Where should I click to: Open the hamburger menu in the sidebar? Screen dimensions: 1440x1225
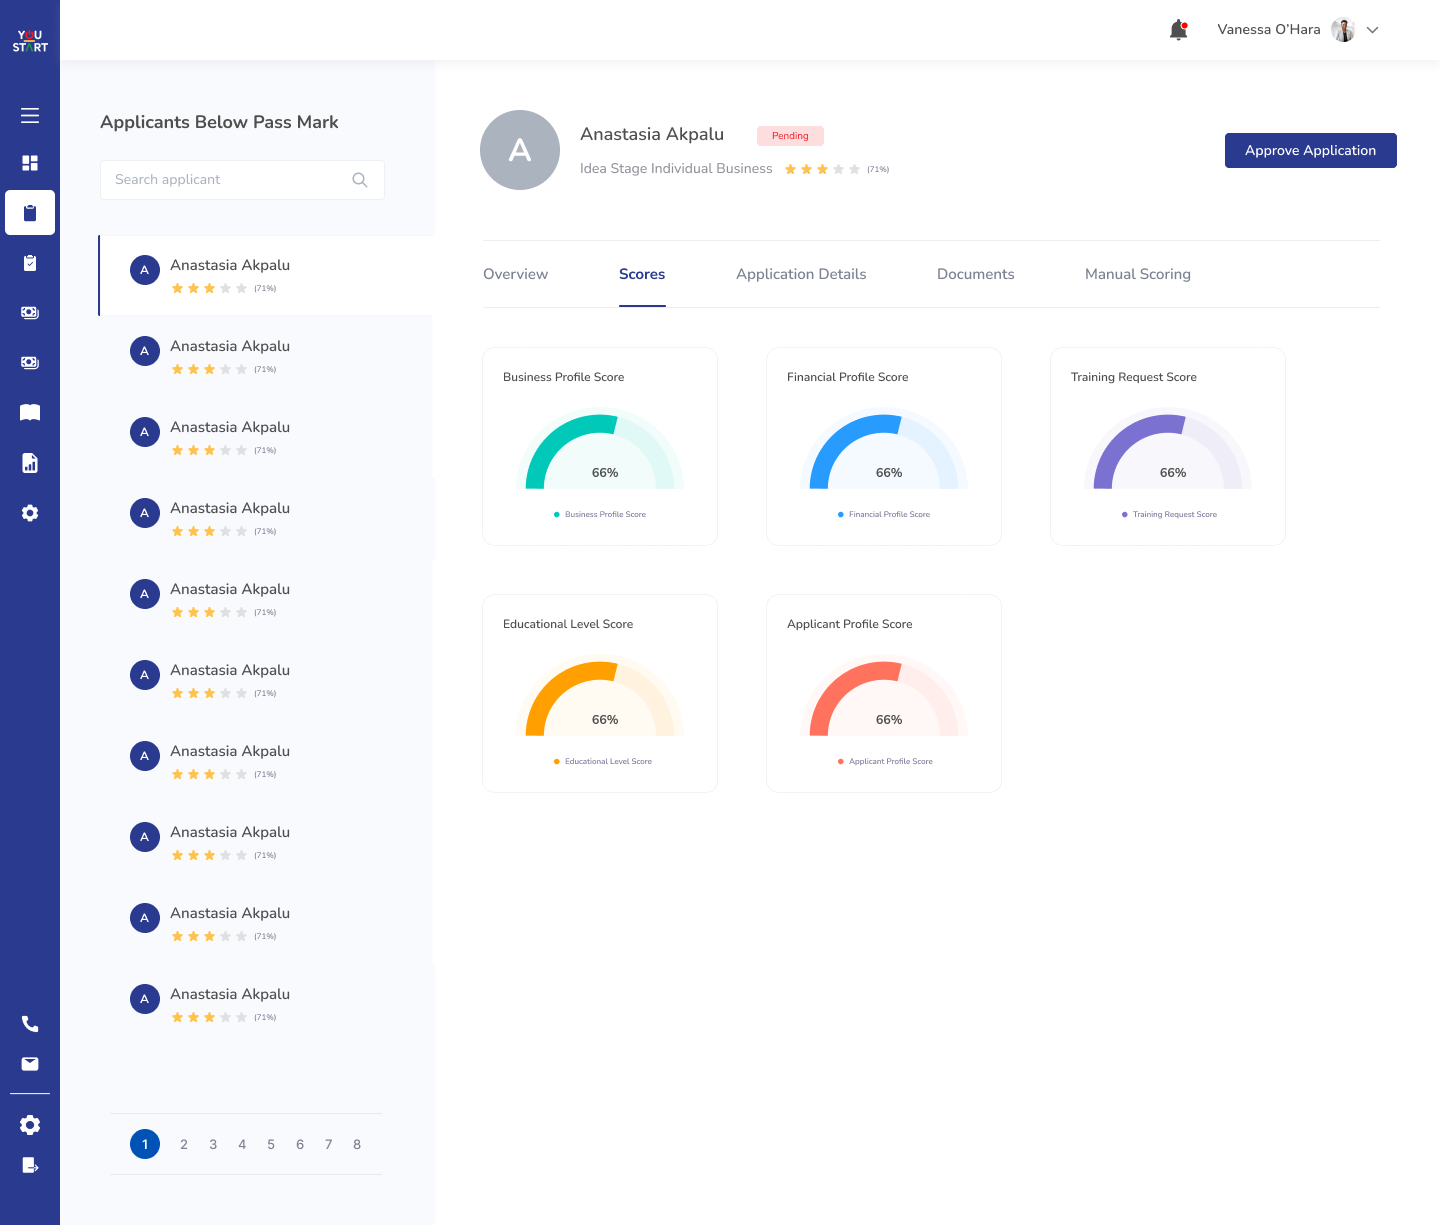(30, 116)
